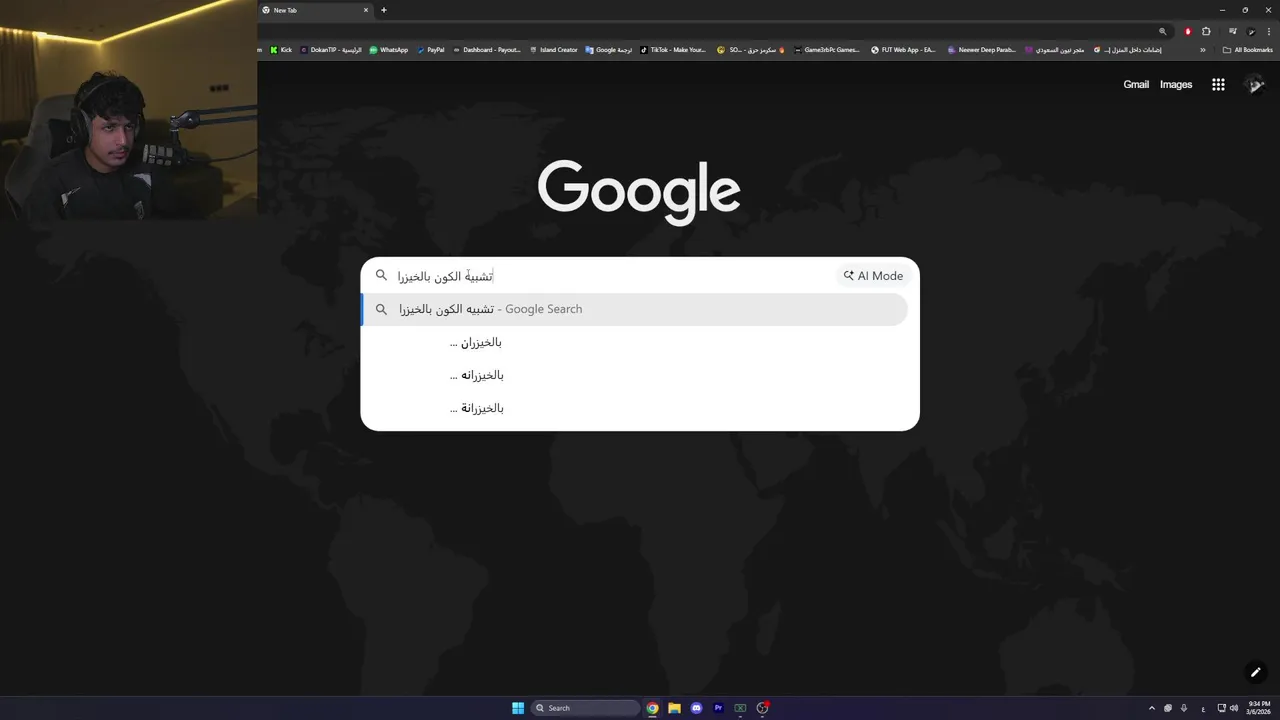The height and width of the screenshot is (720, 1280).
Task: Open the WhatsApp bookmark
Action: (x=389, y=50)
